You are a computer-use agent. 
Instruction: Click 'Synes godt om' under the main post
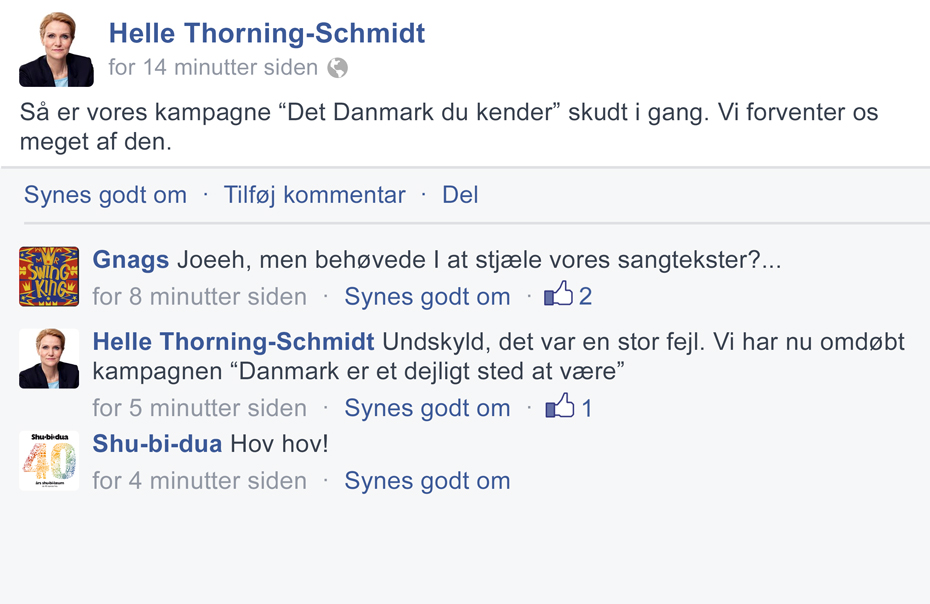[x=105, y=195]
